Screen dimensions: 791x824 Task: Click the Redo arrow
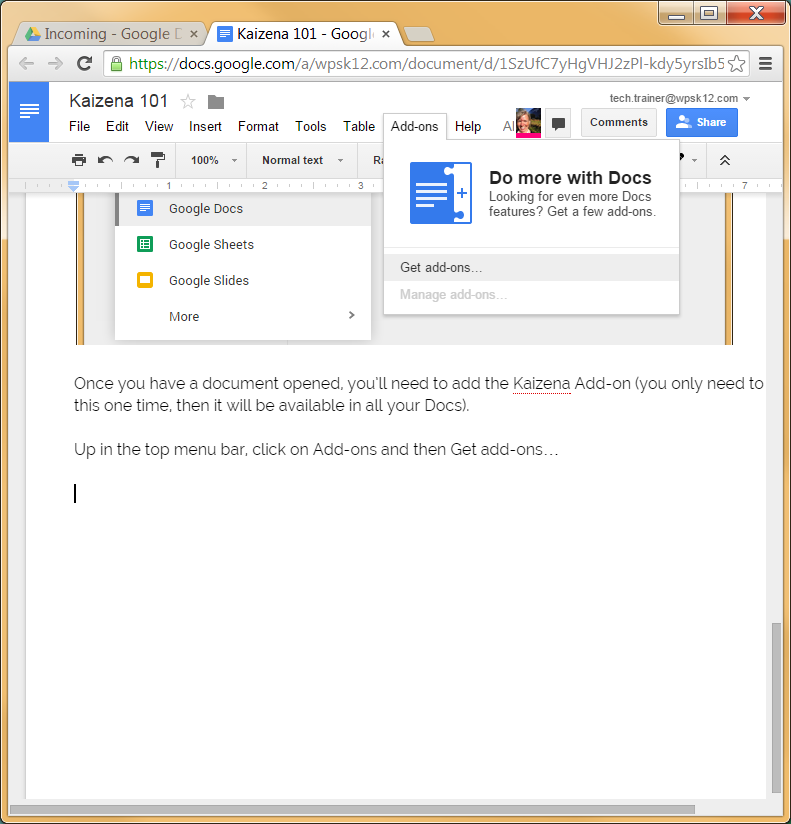(131, 160)
